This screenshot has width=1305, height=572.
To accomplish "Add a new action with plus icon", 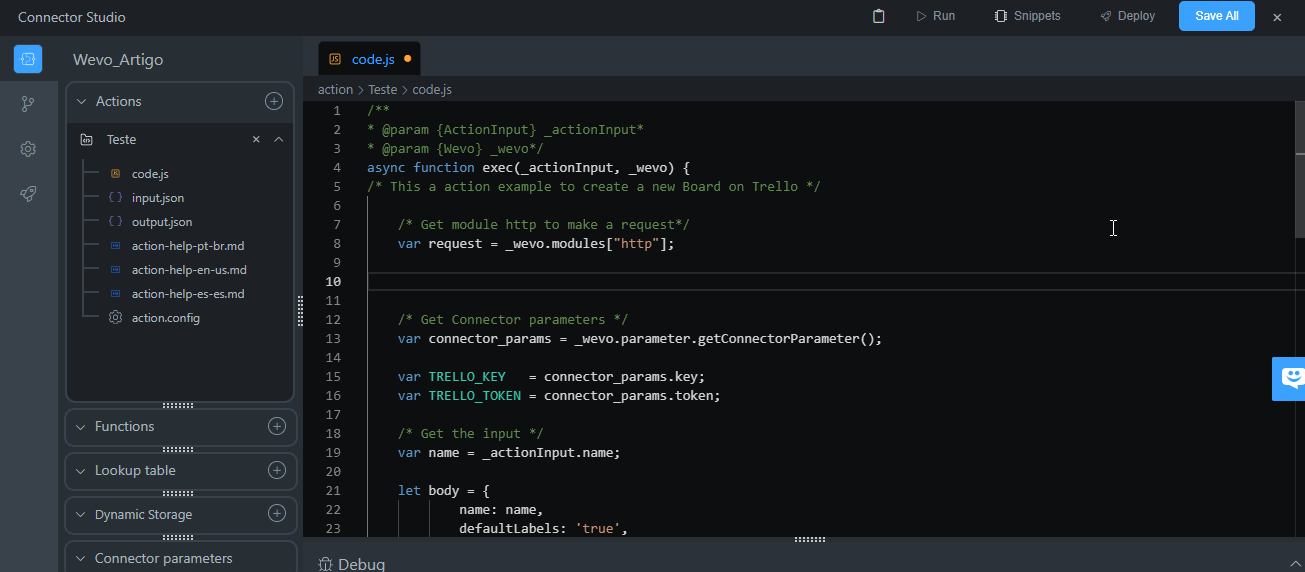I will tap(273, 101).
